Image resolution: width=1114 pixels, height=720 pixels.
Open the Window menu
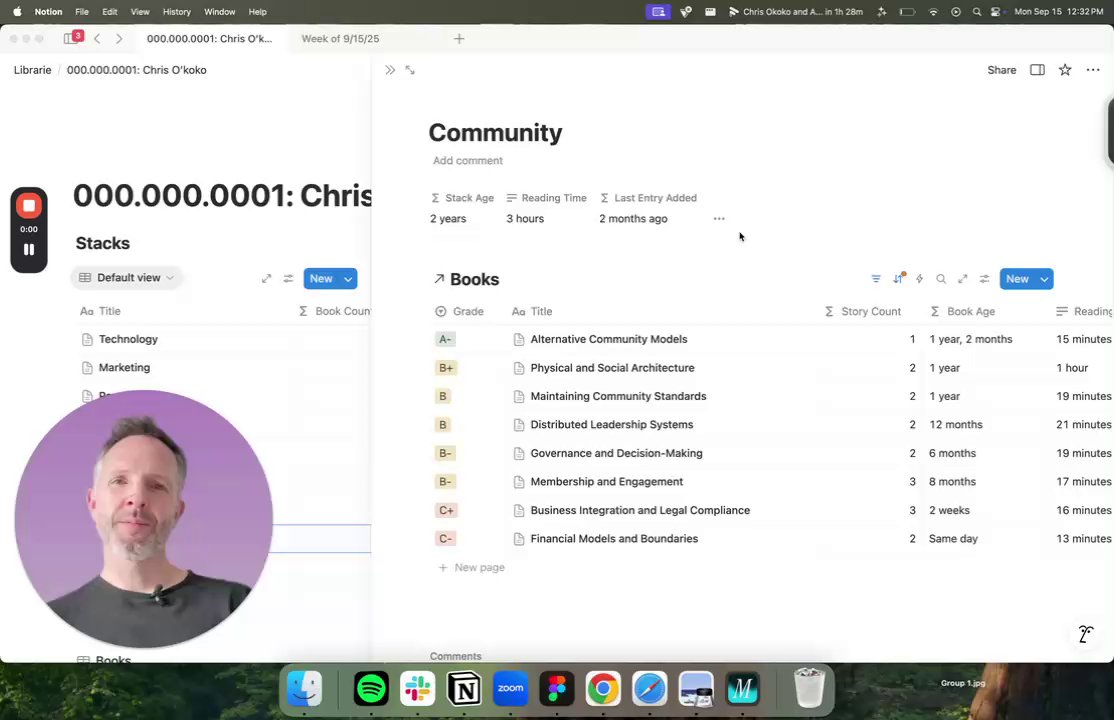pyautogui.click(x=220, y=11)
